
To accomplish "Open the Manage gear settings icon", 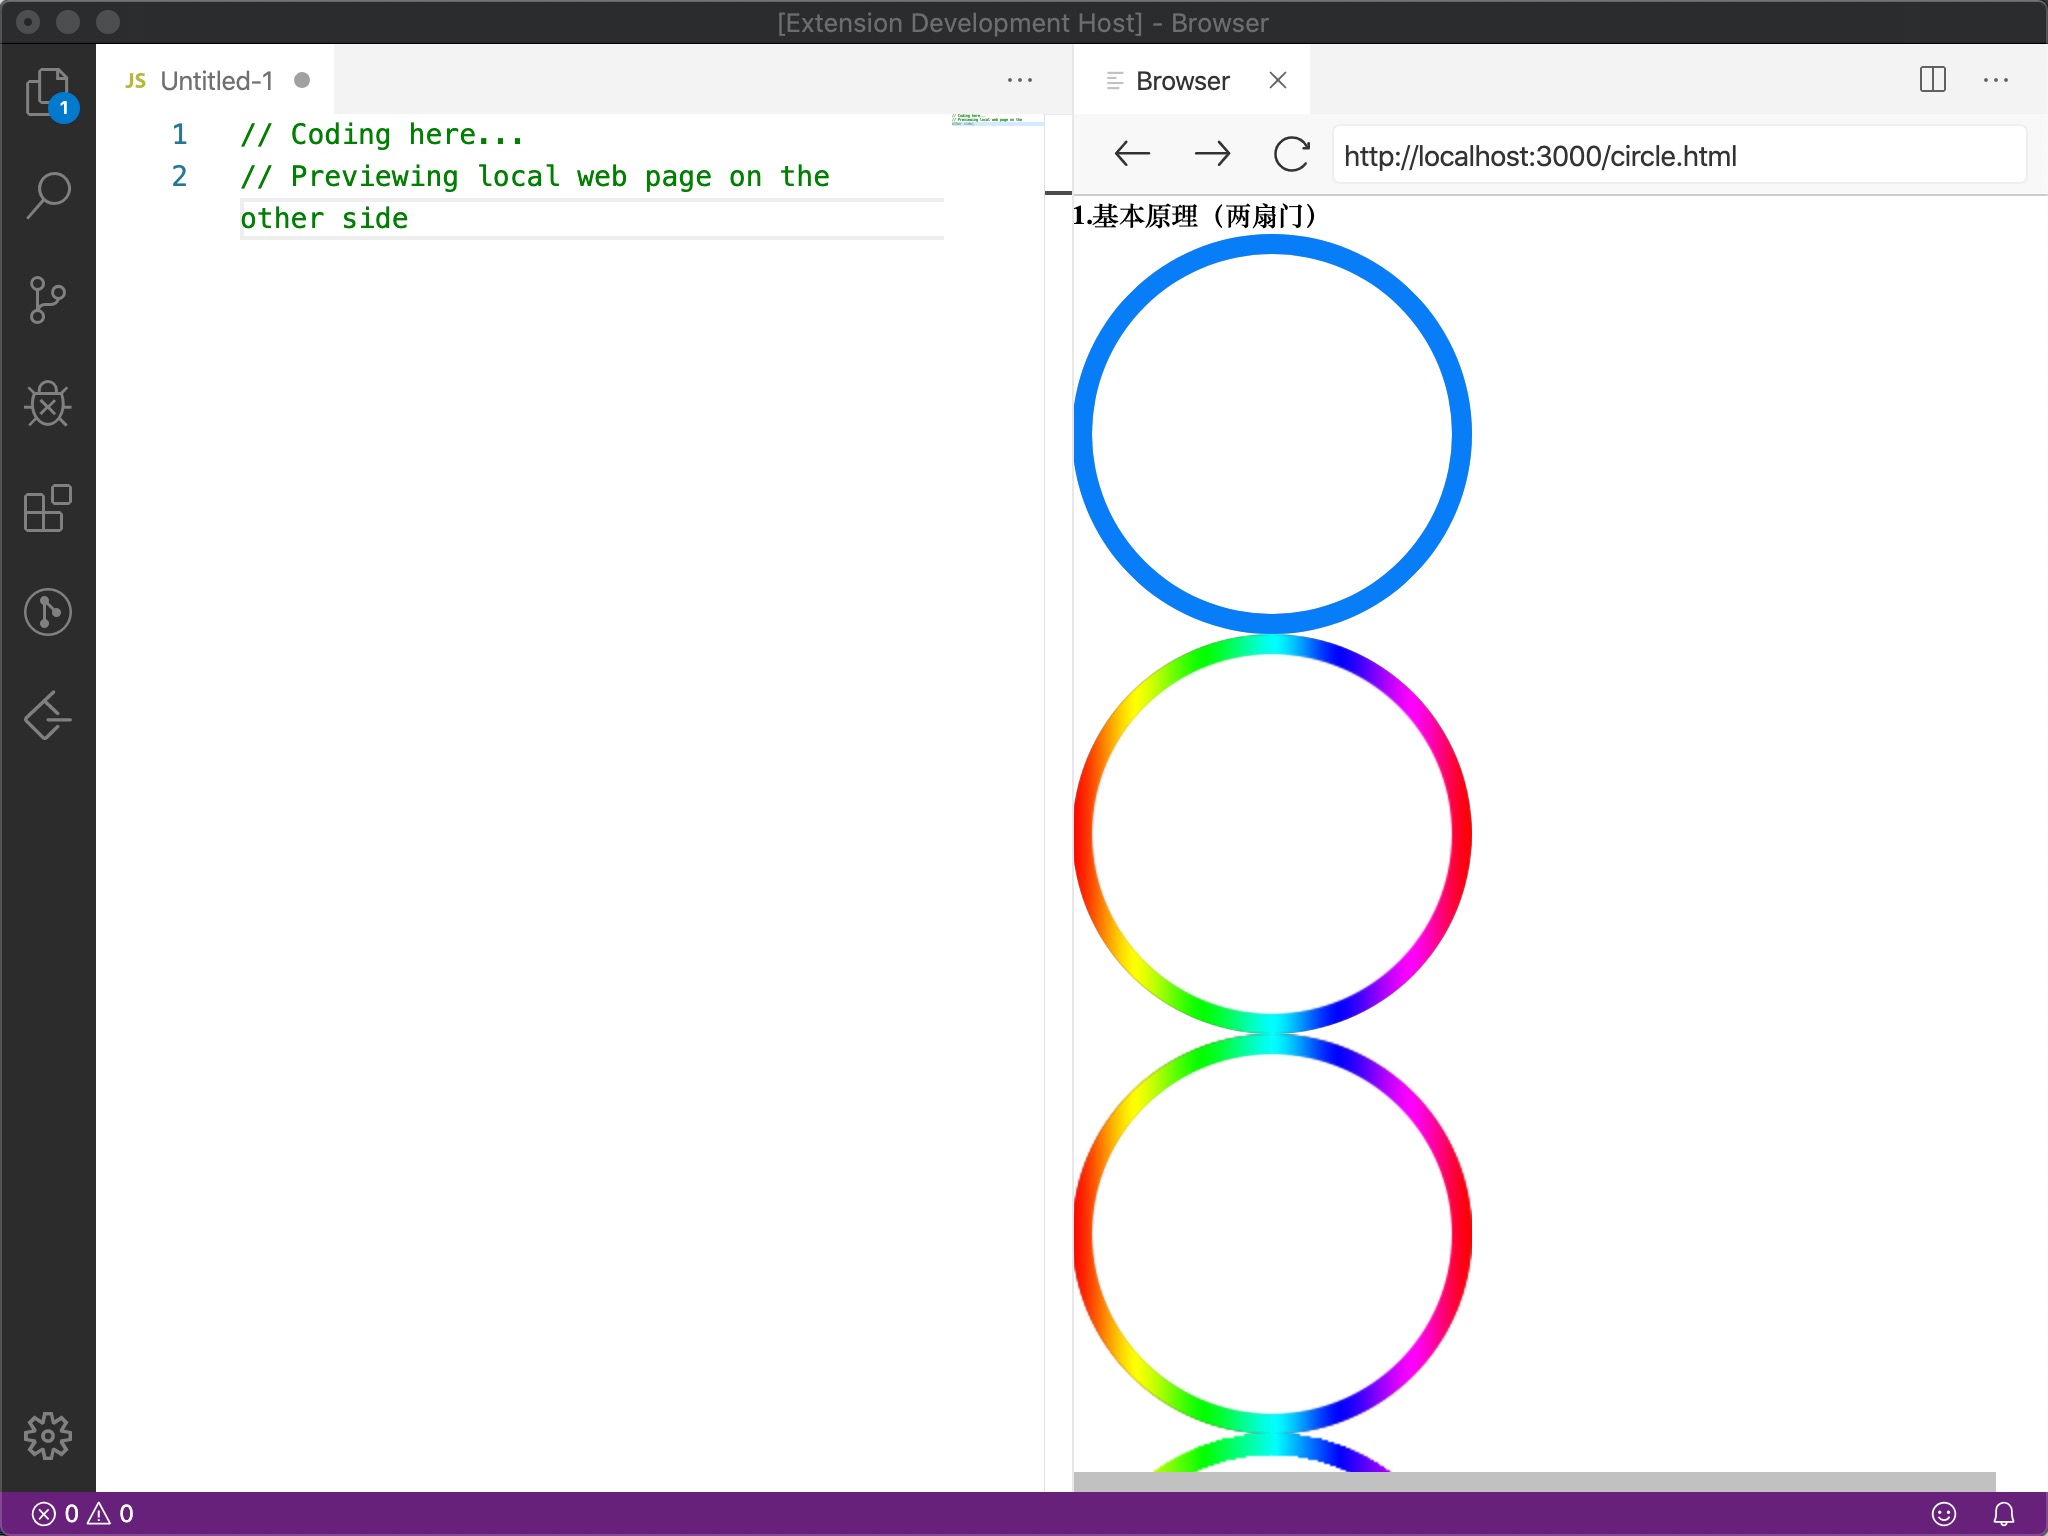I will coord(47,1436).
